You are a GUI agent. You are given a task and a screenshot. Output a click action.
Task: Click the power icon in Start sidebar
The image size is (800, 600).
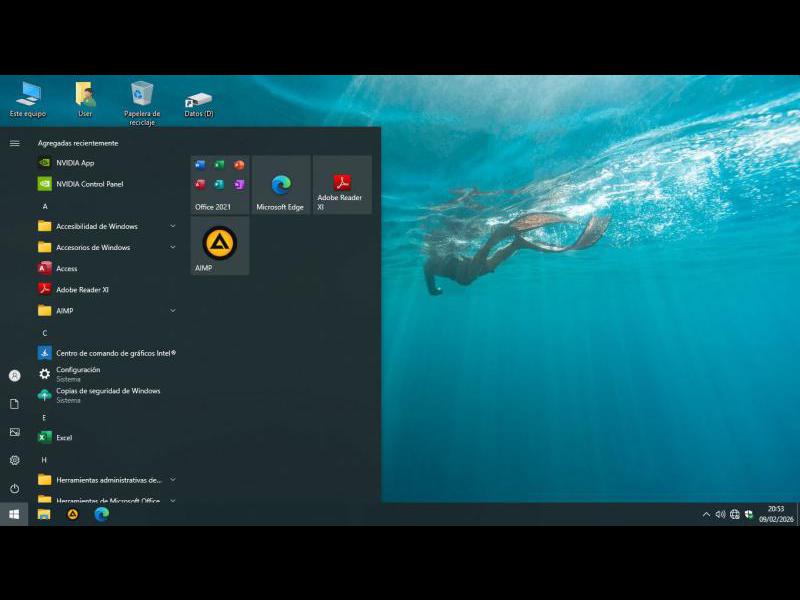(14, 488)
